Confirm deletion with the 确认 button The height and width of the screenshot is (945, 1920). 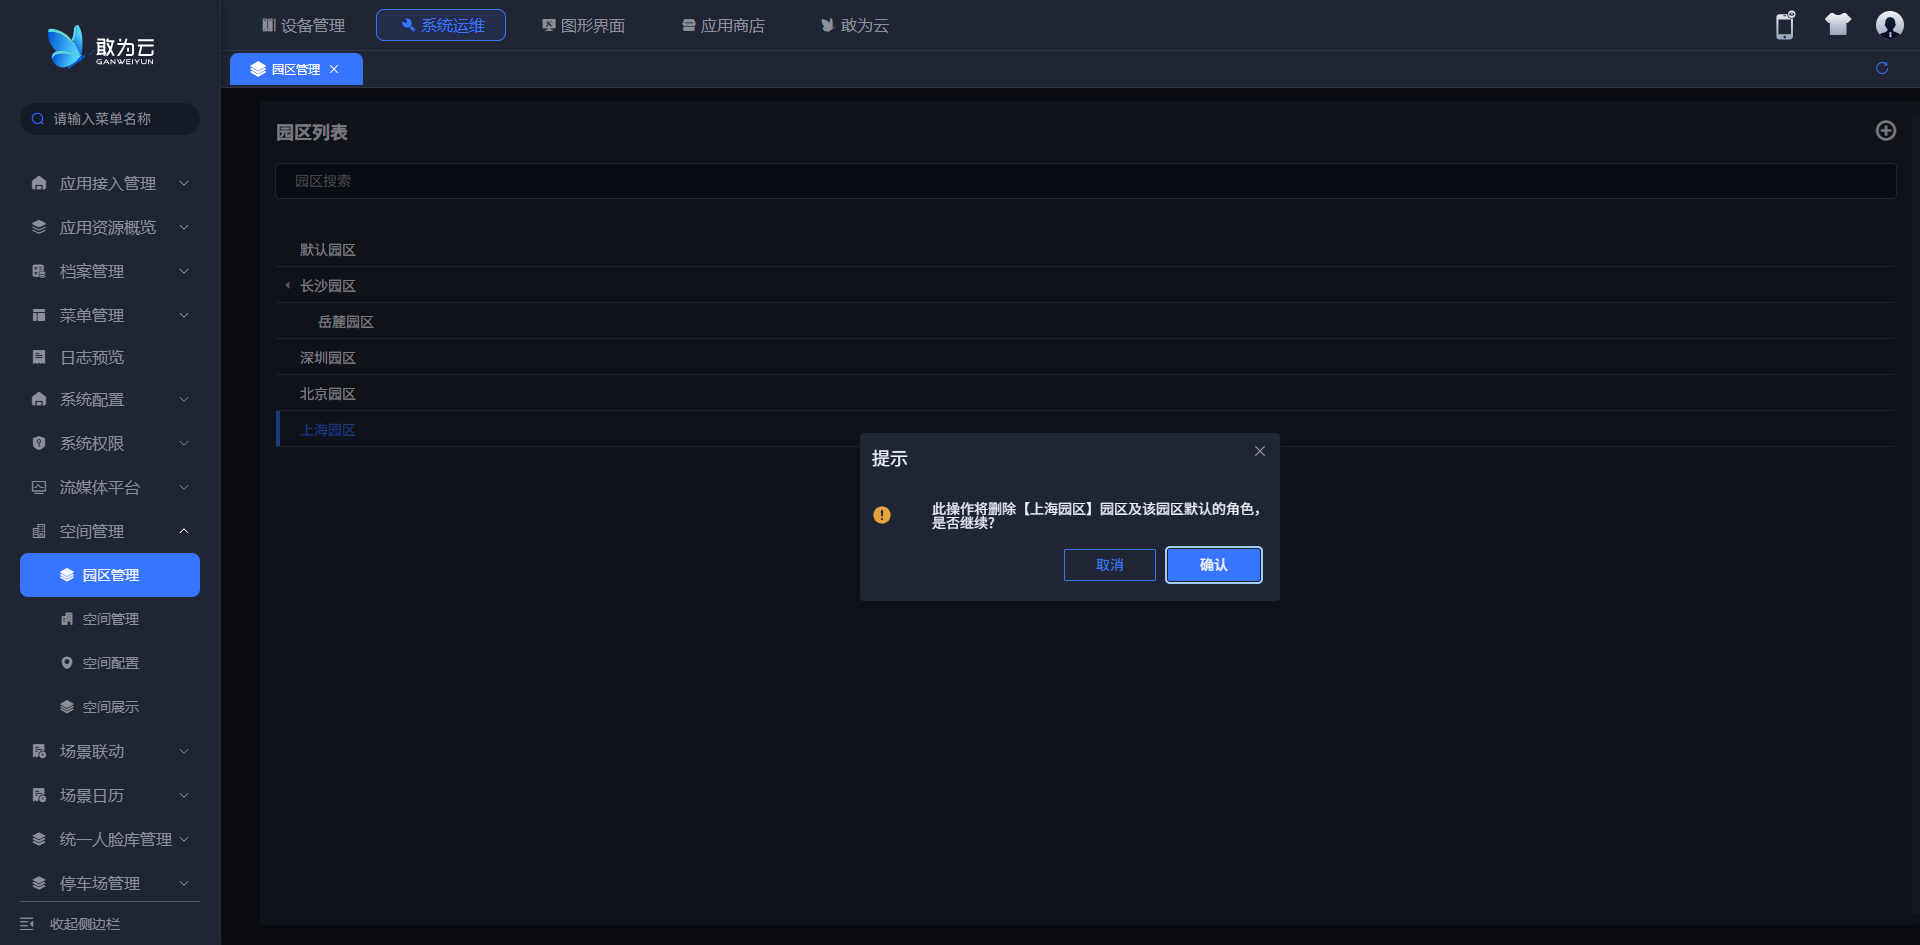(1213, 565)
